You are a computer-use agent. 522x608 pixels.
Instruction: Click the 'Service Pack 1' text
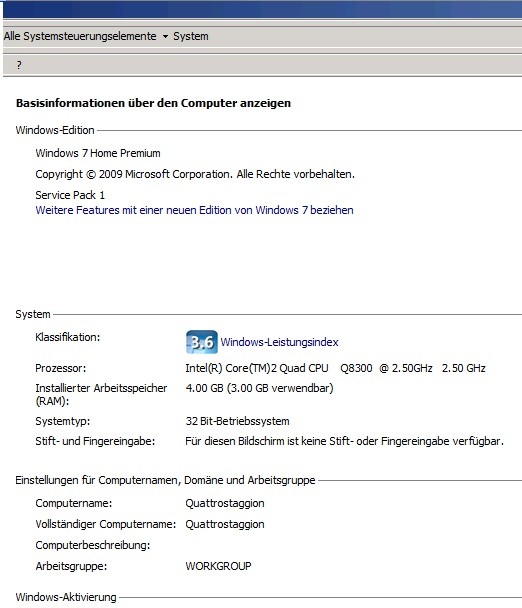[x=70, y=195]
